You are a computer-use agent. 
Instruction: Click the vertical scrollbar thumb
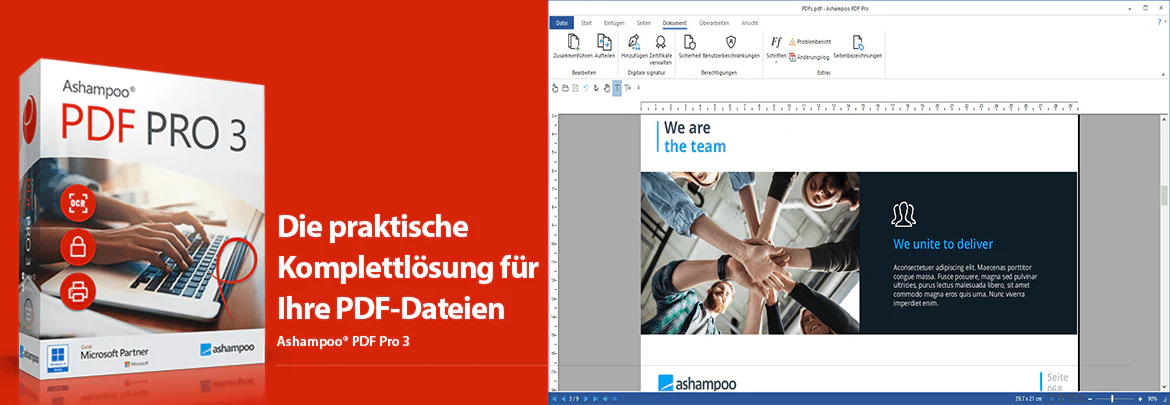[x=1163, y=195]
